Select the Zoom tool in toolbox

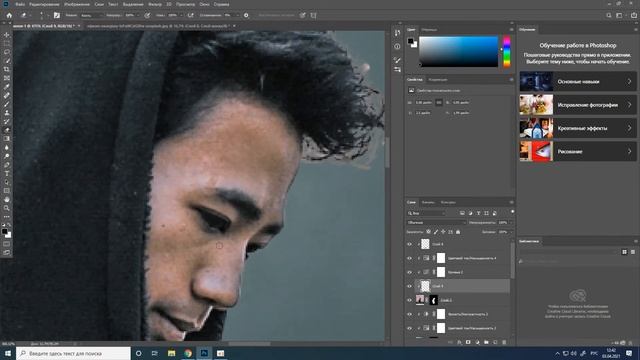tap(7, 208)
